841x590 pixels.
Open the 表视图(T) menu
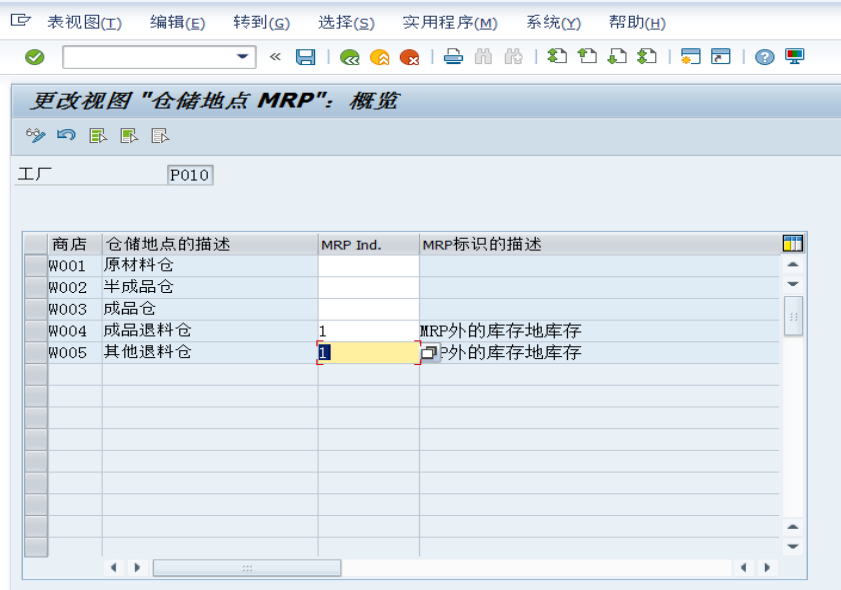(x=84, y=23)
